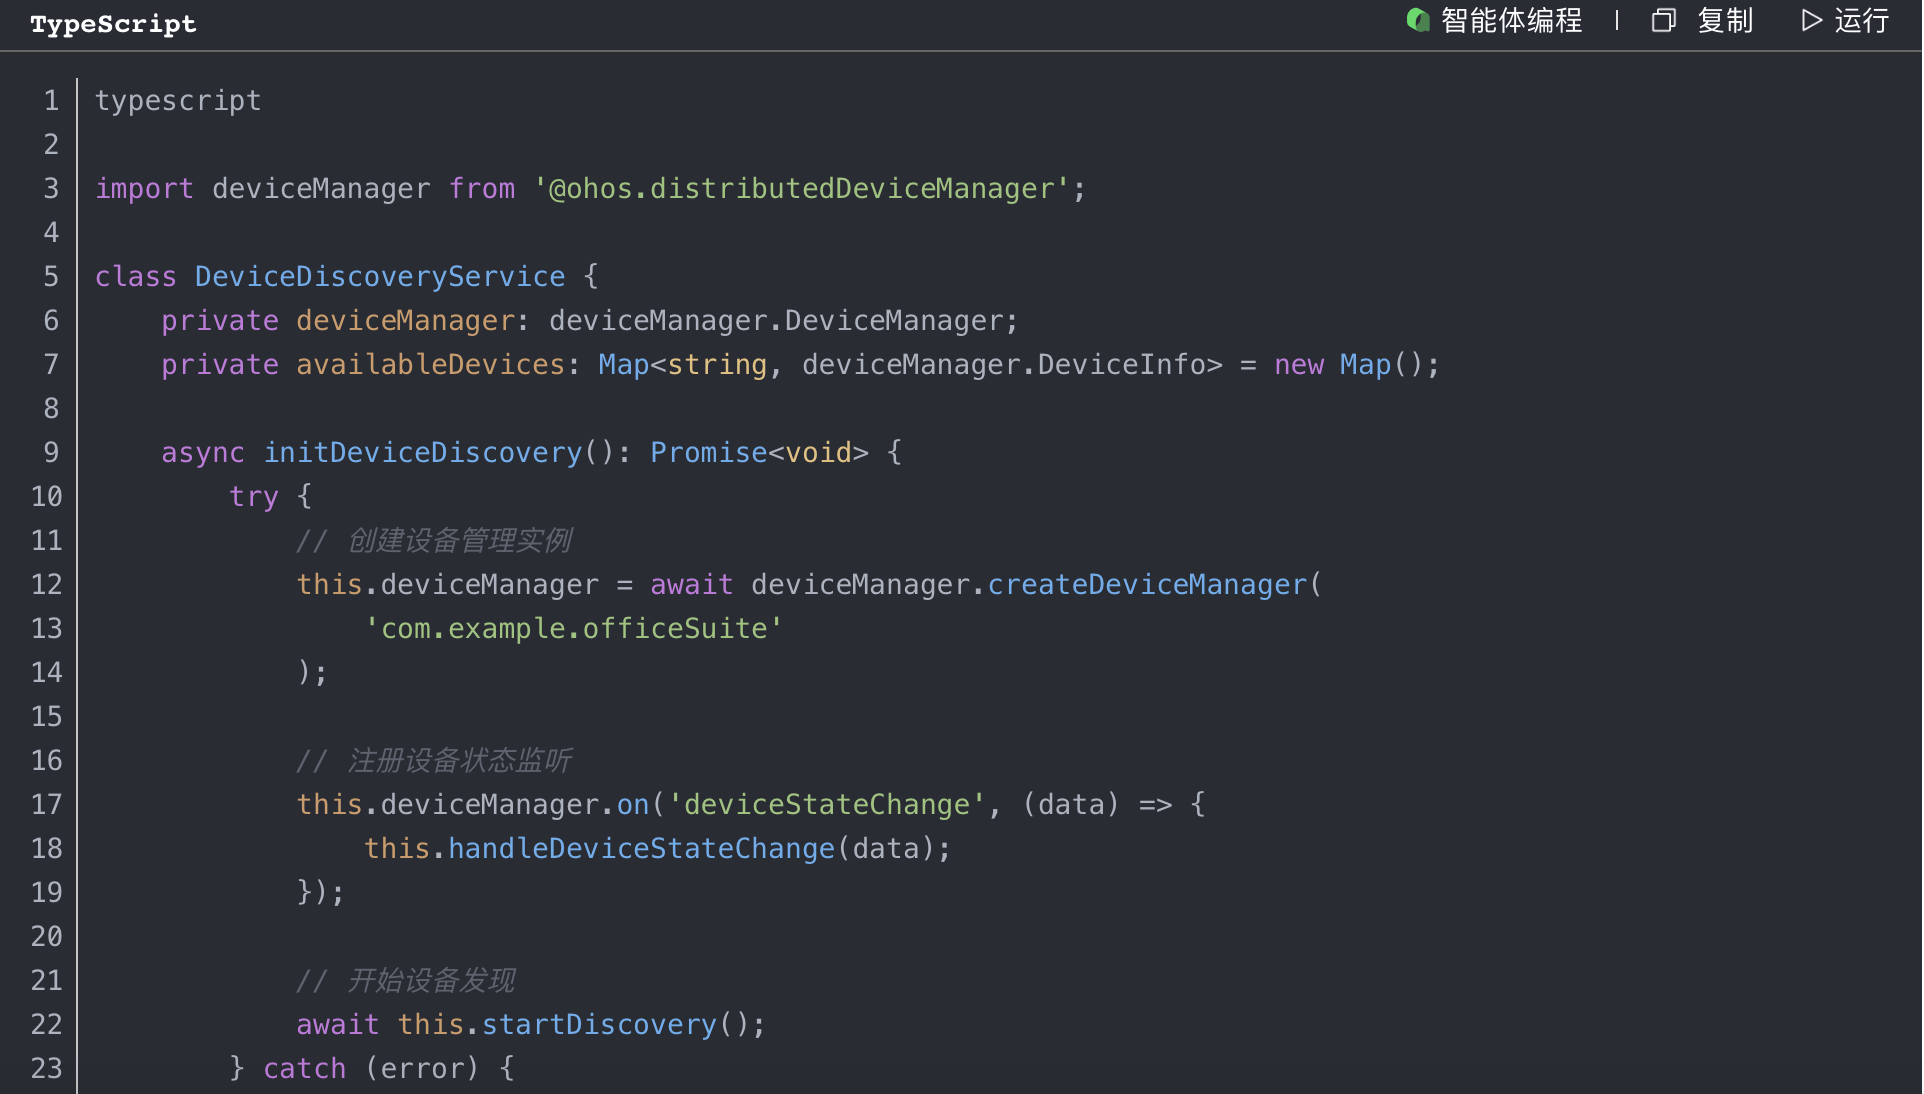Click the availableDevices property name
This screenshot has height=1094, width=1924.
[x=430, y=365]
